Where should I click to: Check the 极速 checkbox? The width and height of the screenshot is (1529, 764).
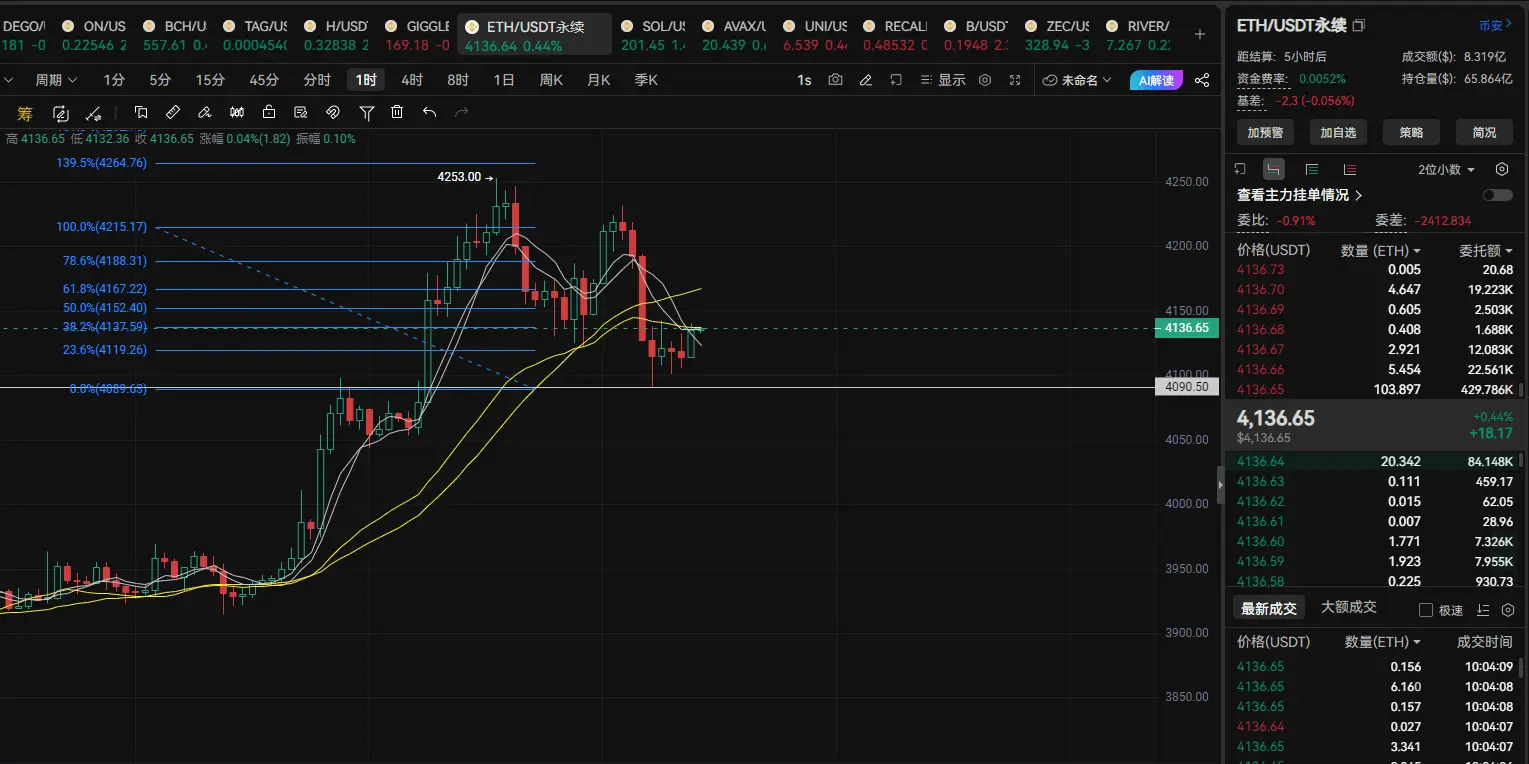click(x=1426, y=610)
